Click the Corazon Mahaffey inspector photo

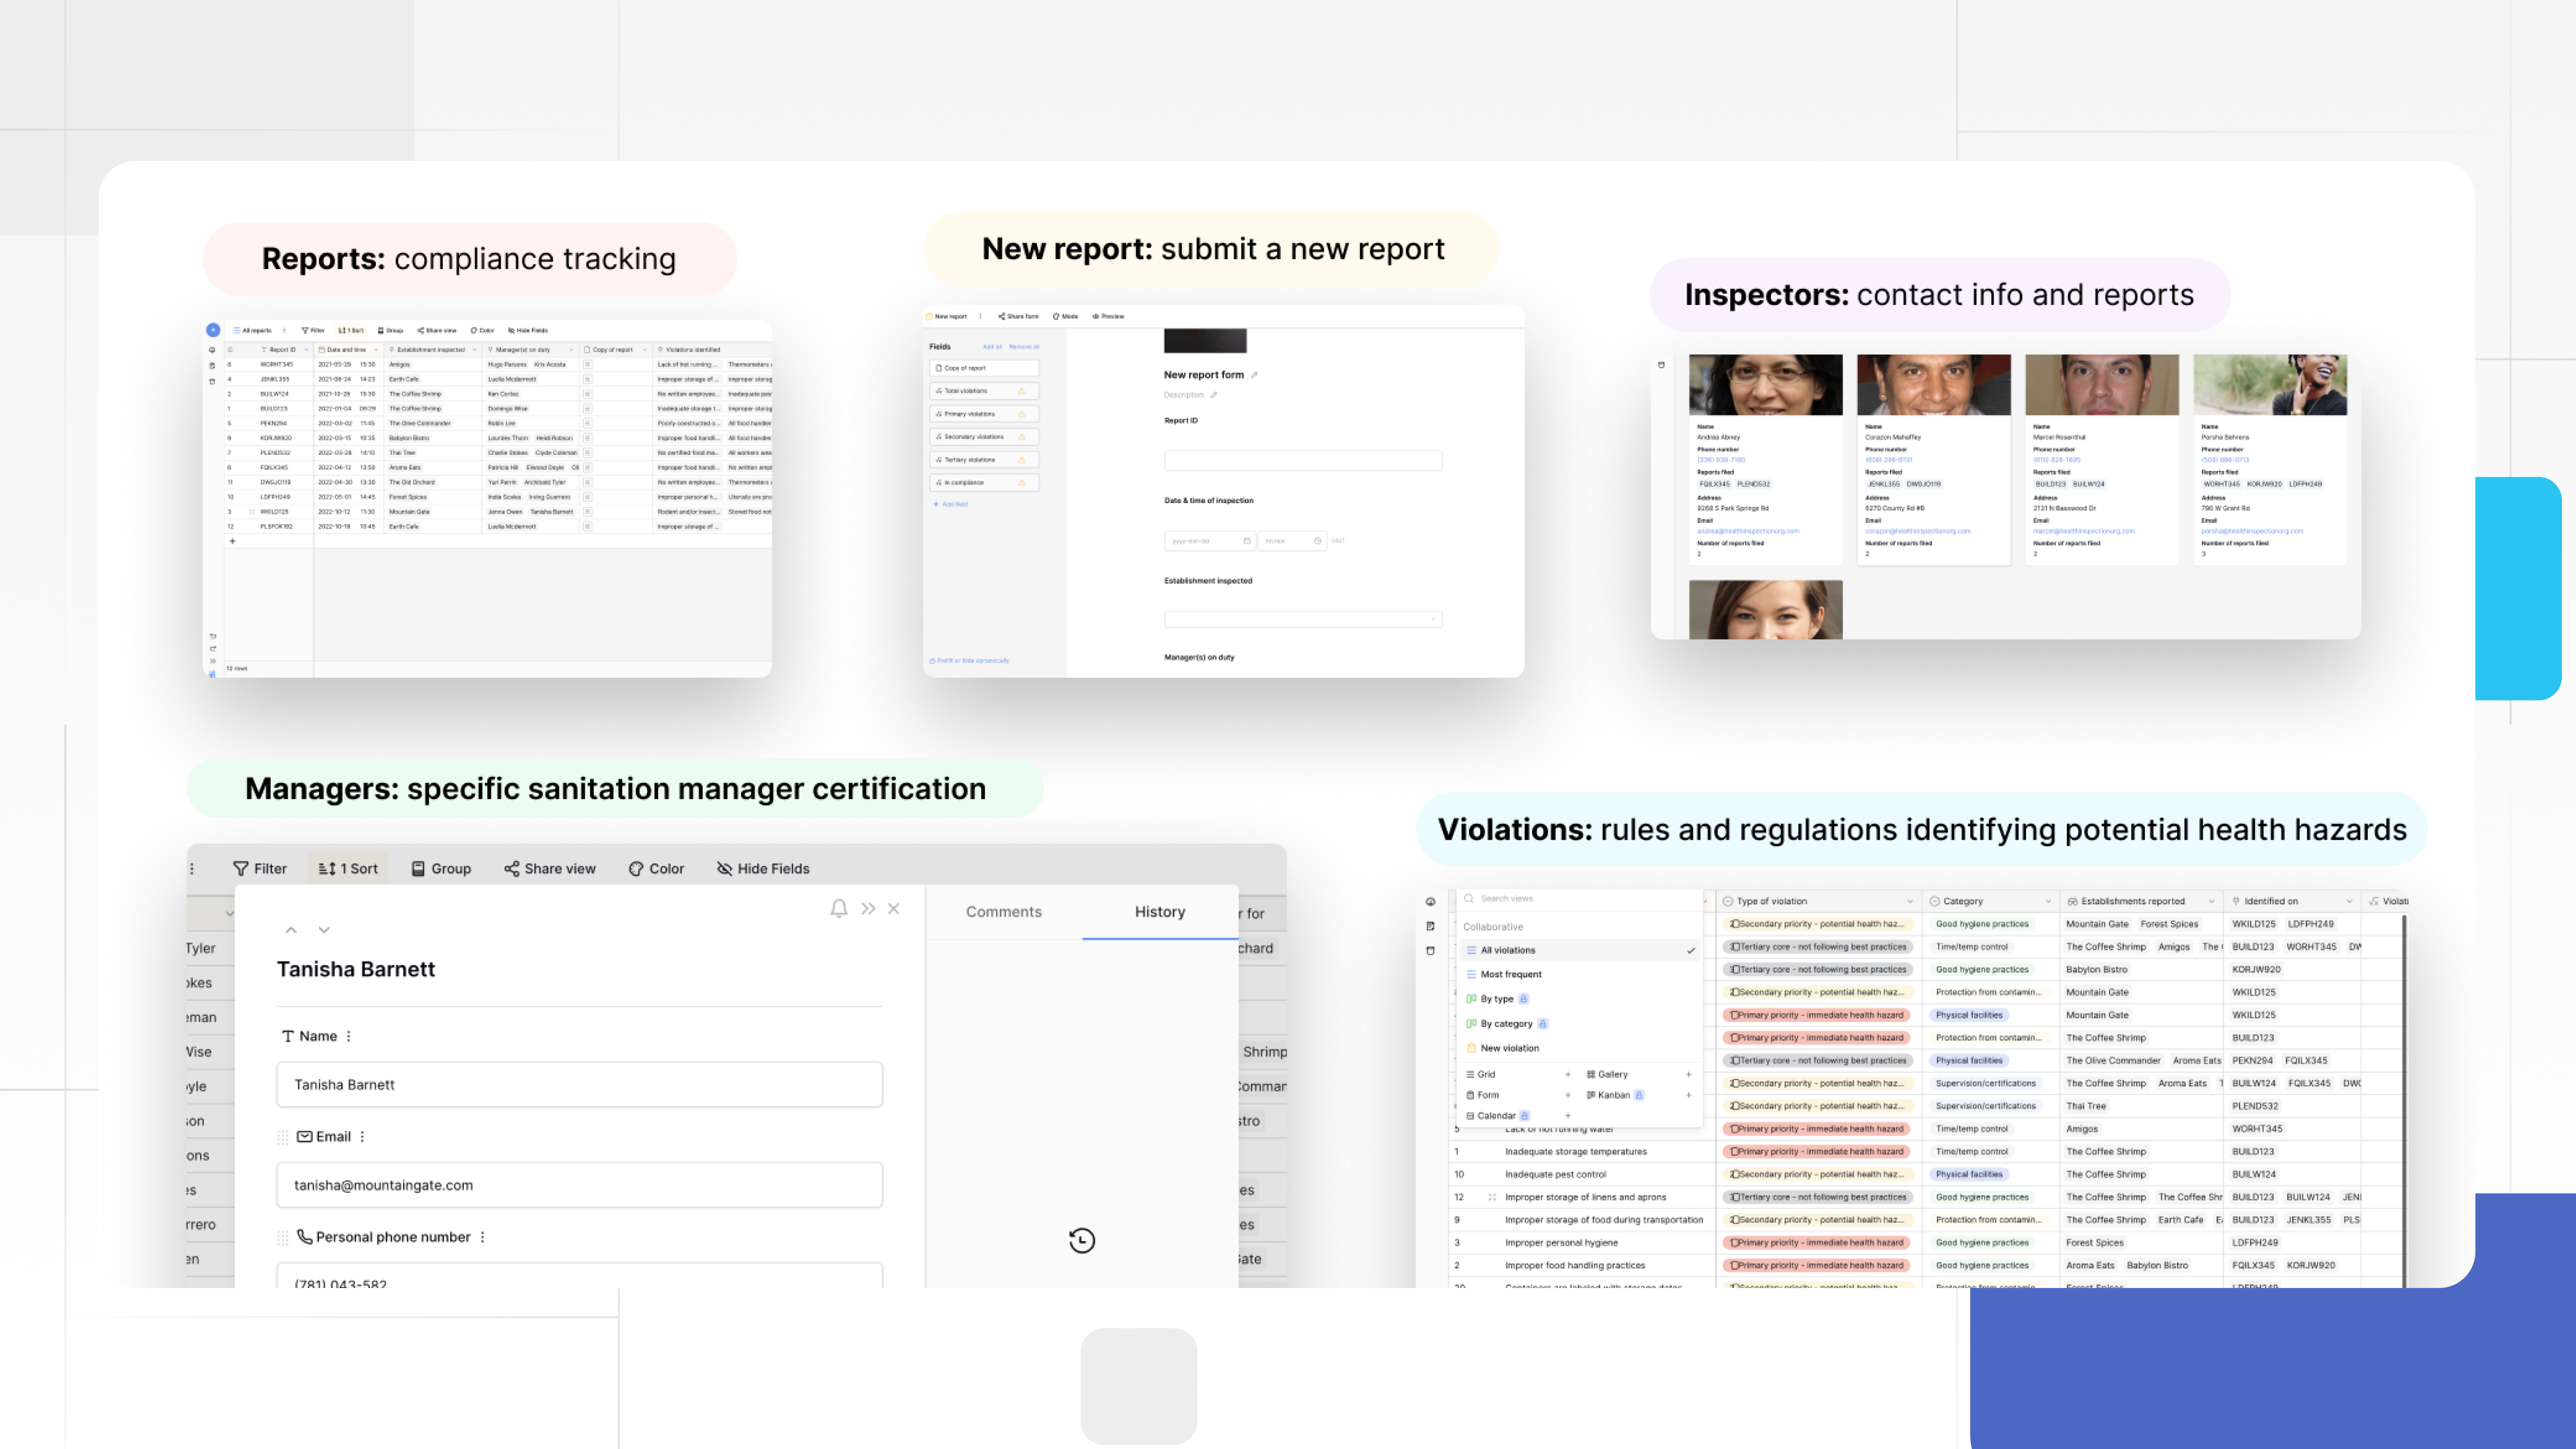(x=1933, y=385)
